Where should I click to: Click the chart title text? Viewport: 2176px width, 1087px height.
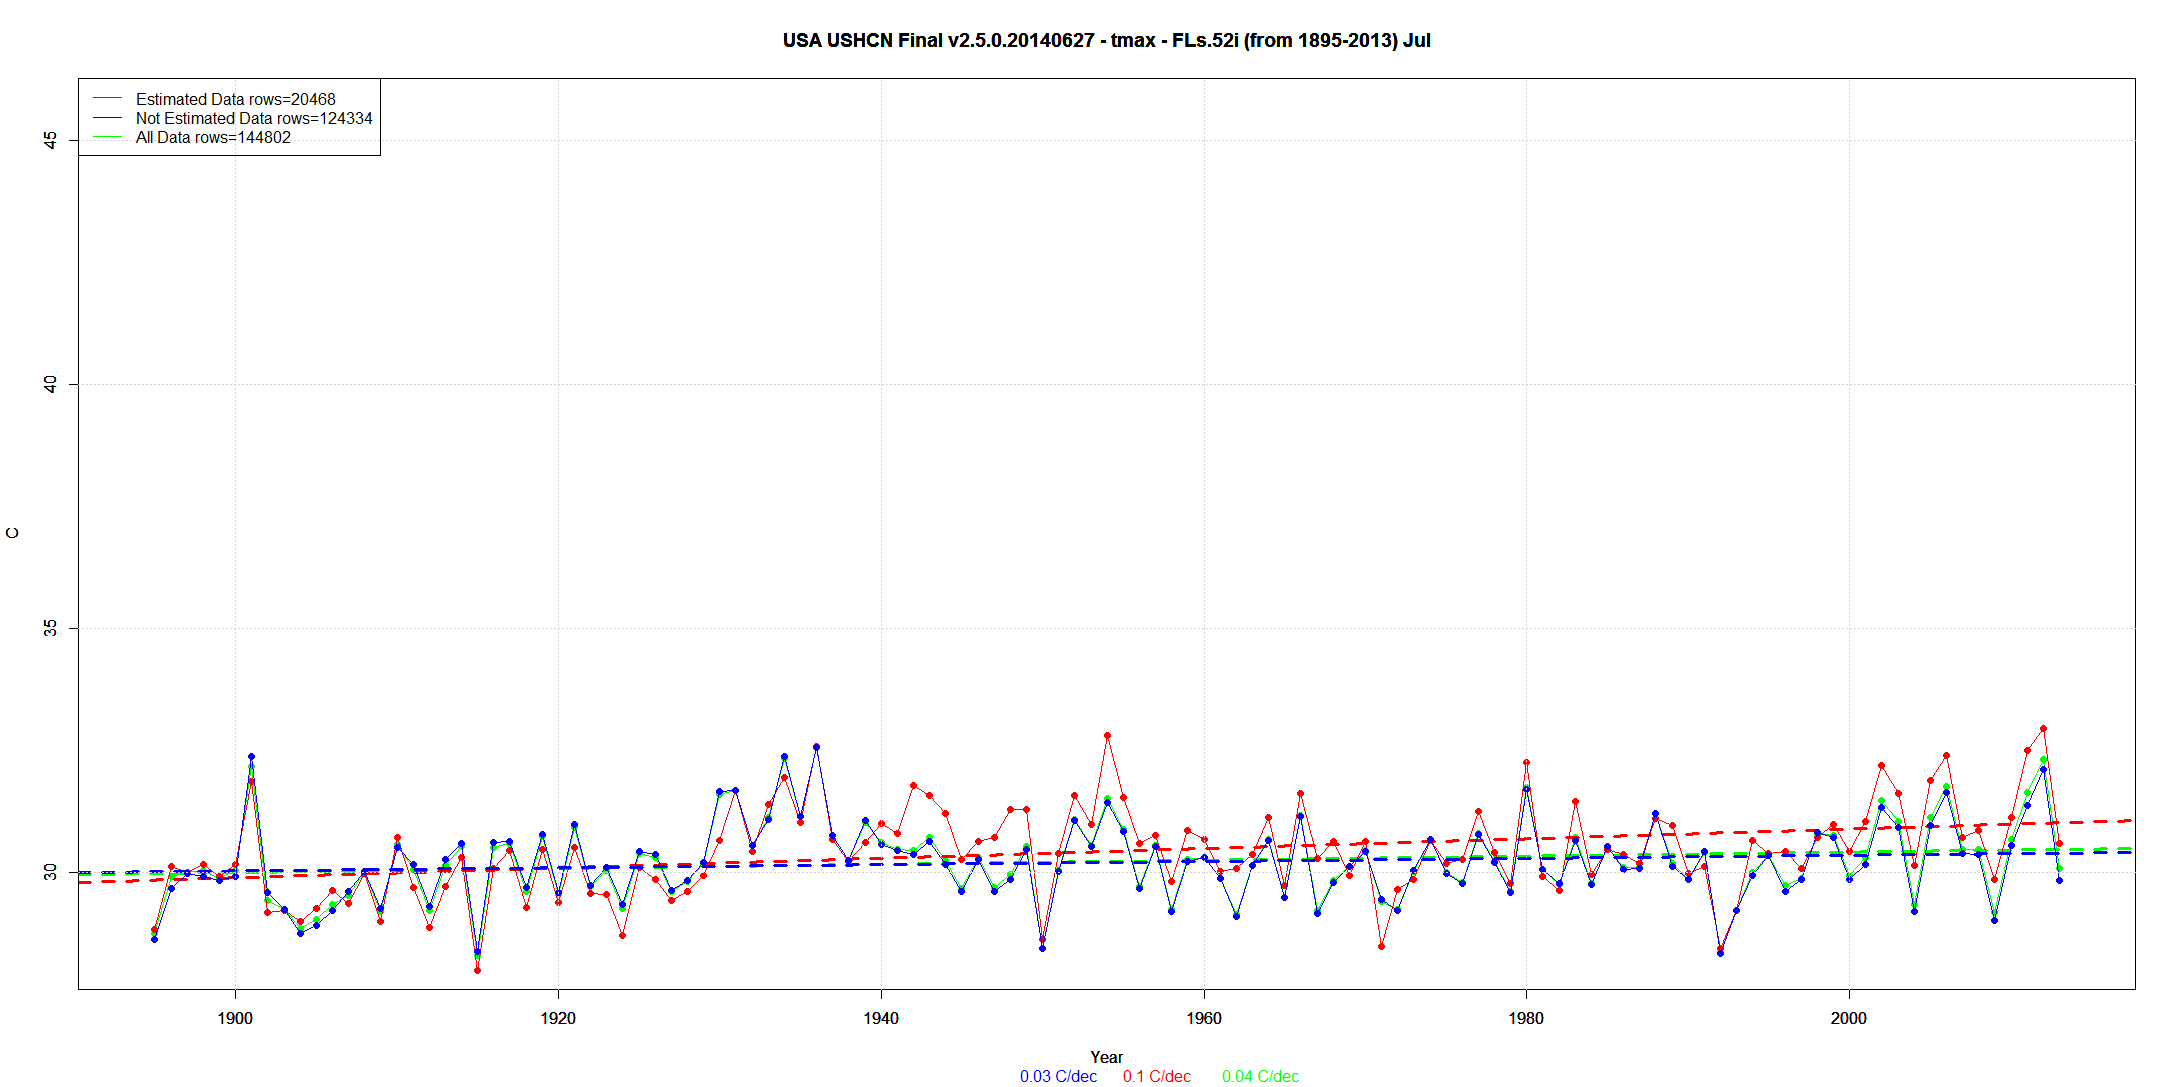pyautogui.click(x=1106, y=41)
